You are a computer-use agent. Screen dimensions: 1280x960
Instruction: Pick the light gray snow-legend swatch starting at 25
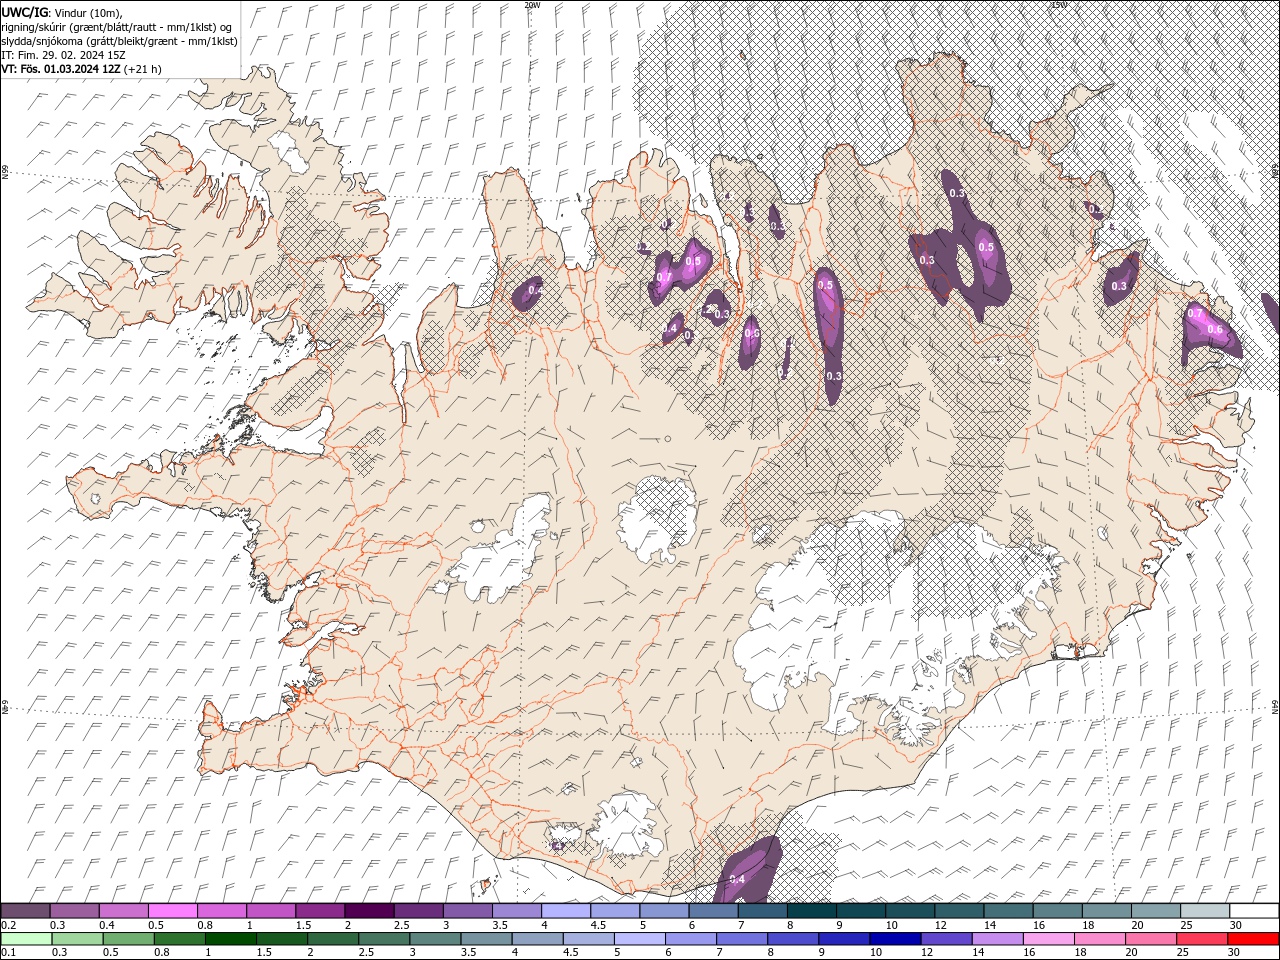(x=1205, y=911)
